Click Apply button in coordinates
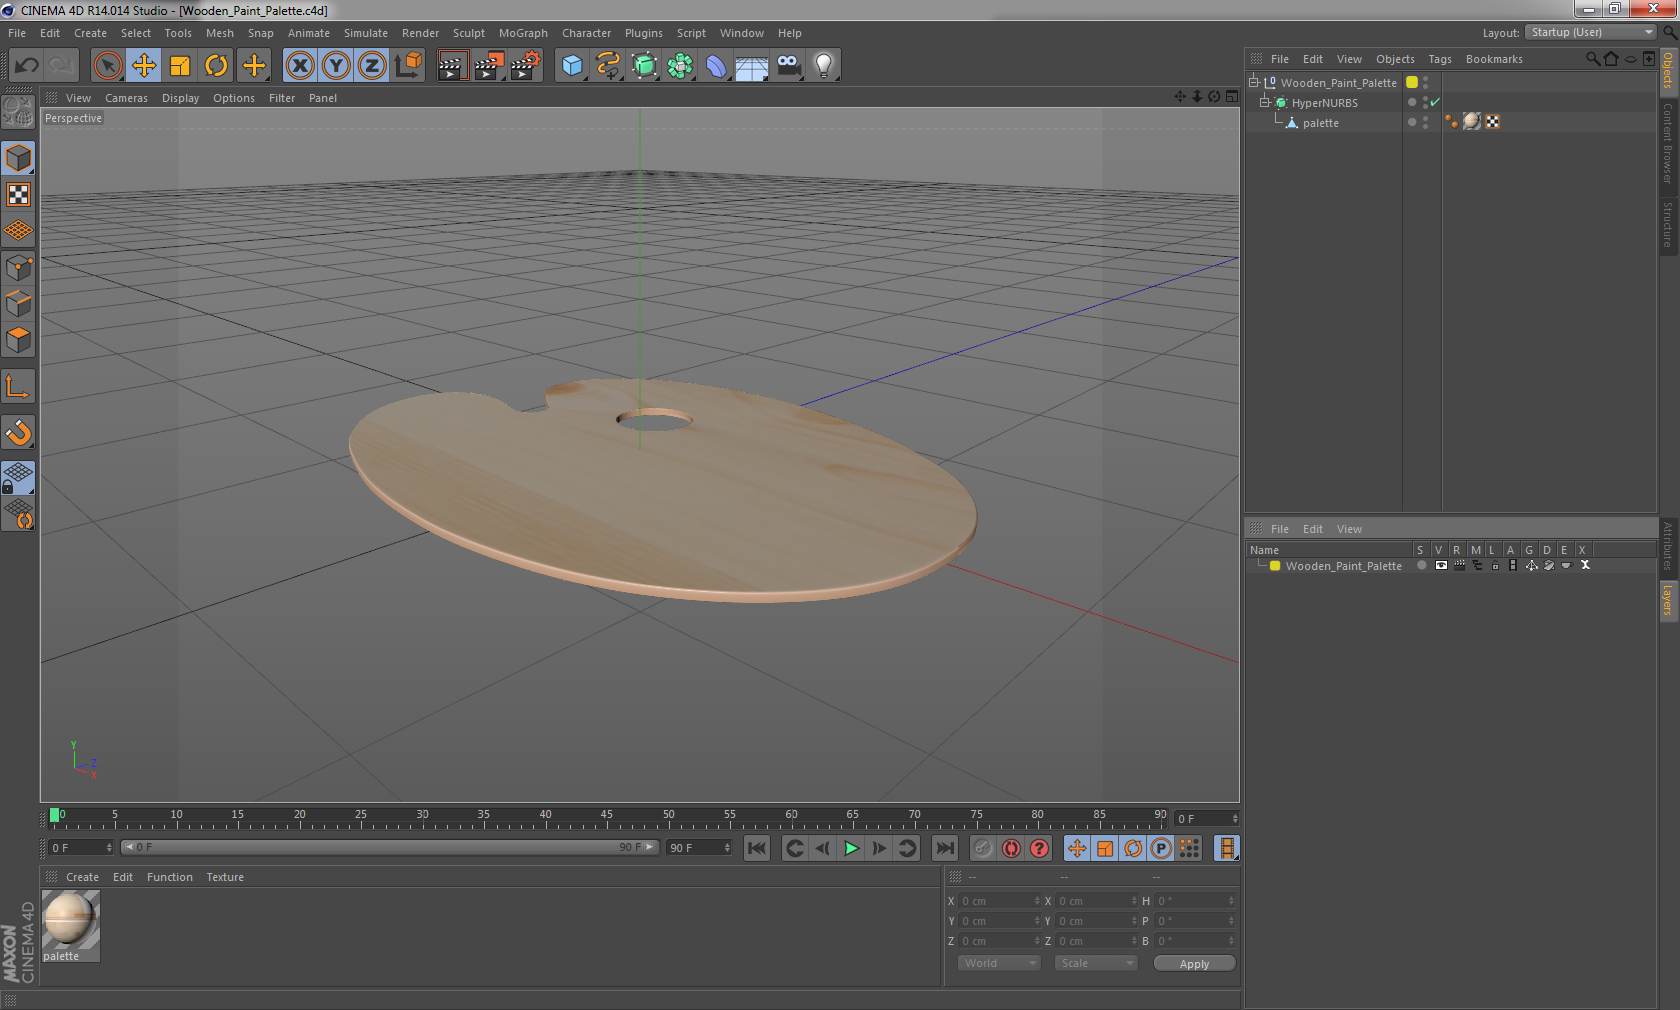This screenshot has width=1680, height=1010. [1194, 963]
